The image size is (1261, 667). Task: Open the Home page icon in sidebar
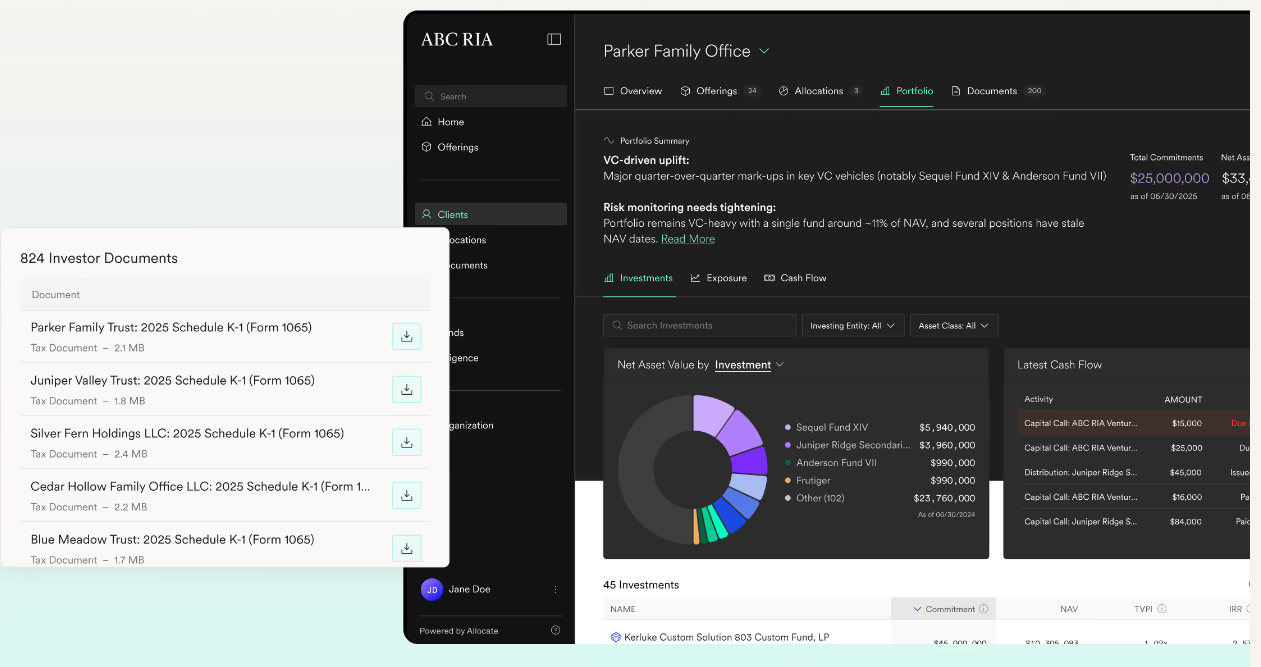[x=426, y=122]
